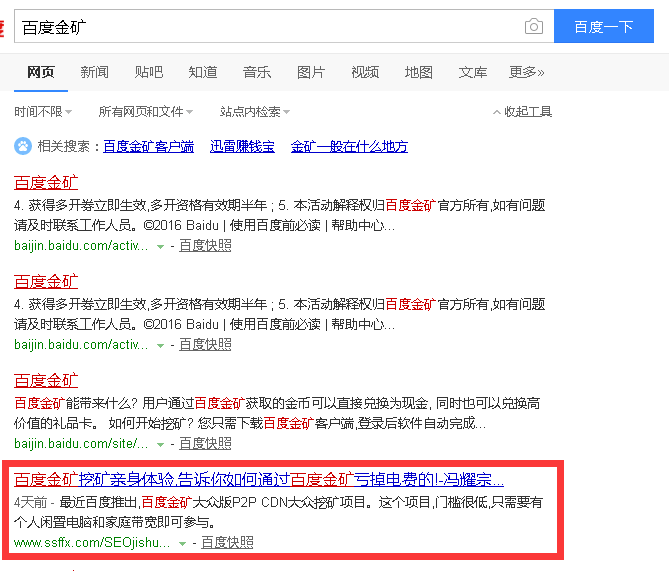Select the 网页 tab
The image size is (669, 571).
click(41, 72)
